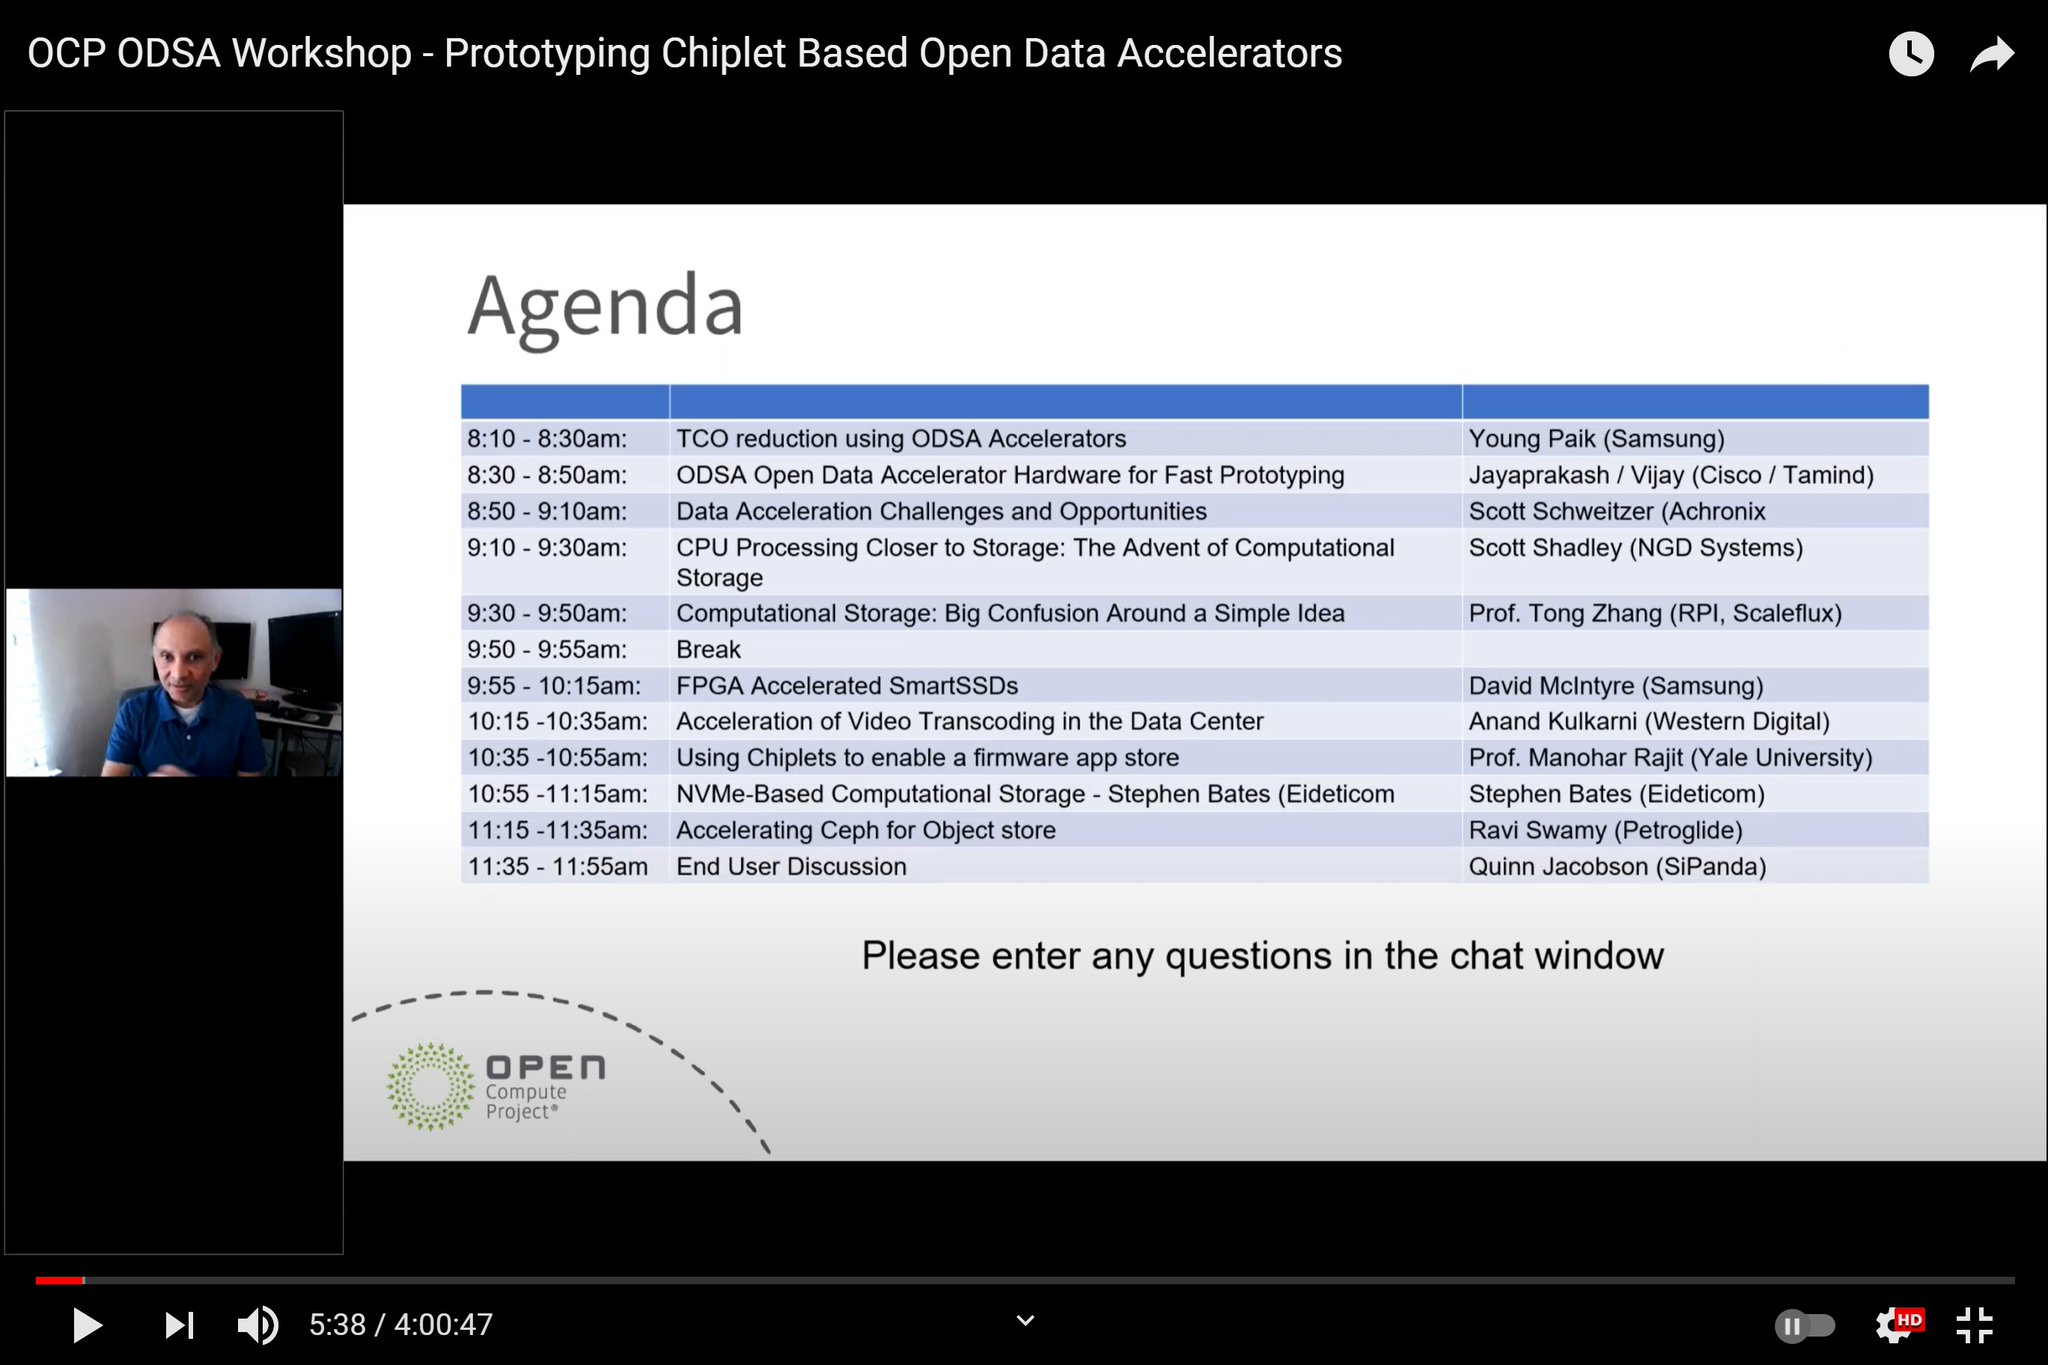This screenshot has width=2048, height=1365.
Task: Click the presenter webcam thumbnail
Action: click(174, 683)
